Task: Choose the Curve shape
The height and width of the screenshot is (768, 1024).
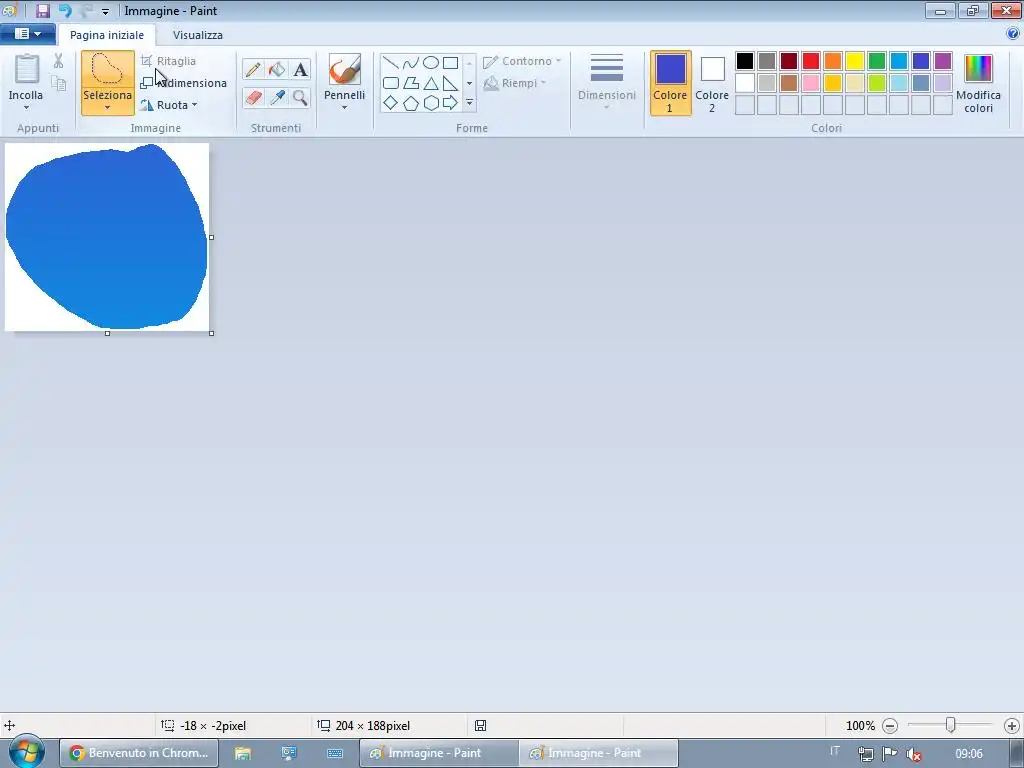Action: (411, 63)
